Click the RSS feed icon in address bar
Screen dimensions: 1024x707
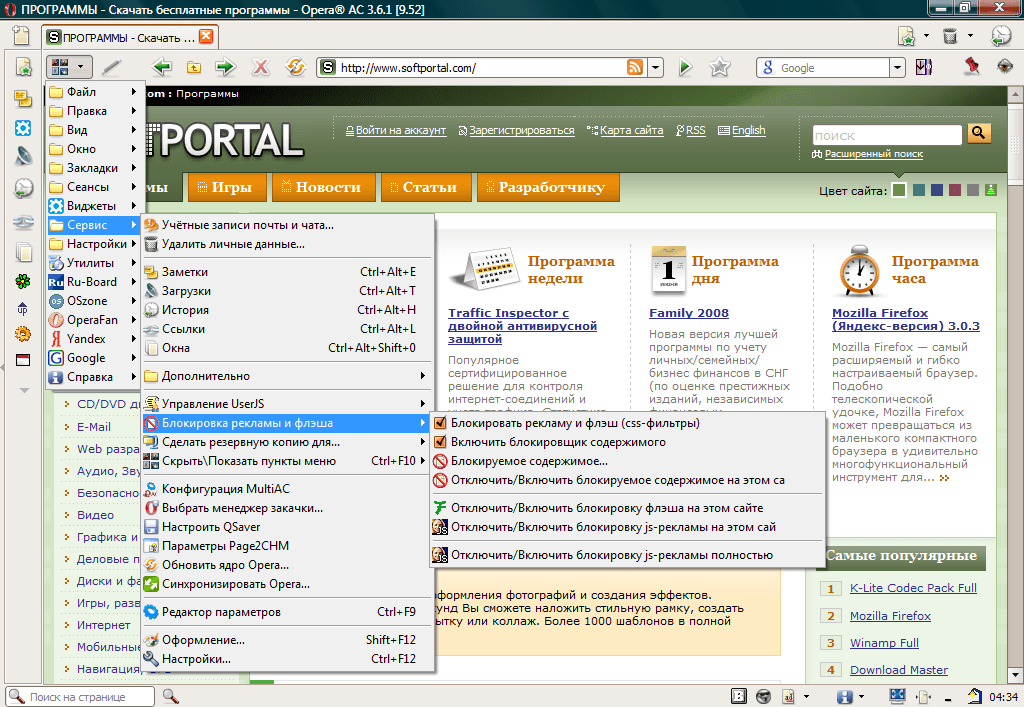[635, 67]
